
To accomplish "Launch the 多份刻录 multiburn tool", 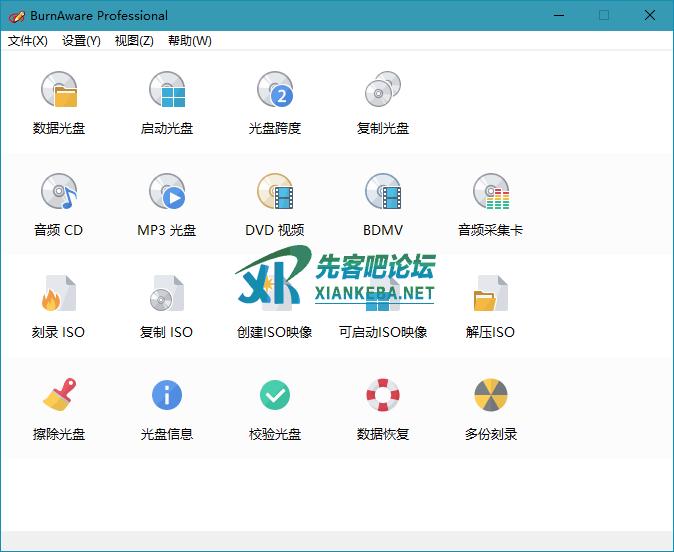I will 491,397.
